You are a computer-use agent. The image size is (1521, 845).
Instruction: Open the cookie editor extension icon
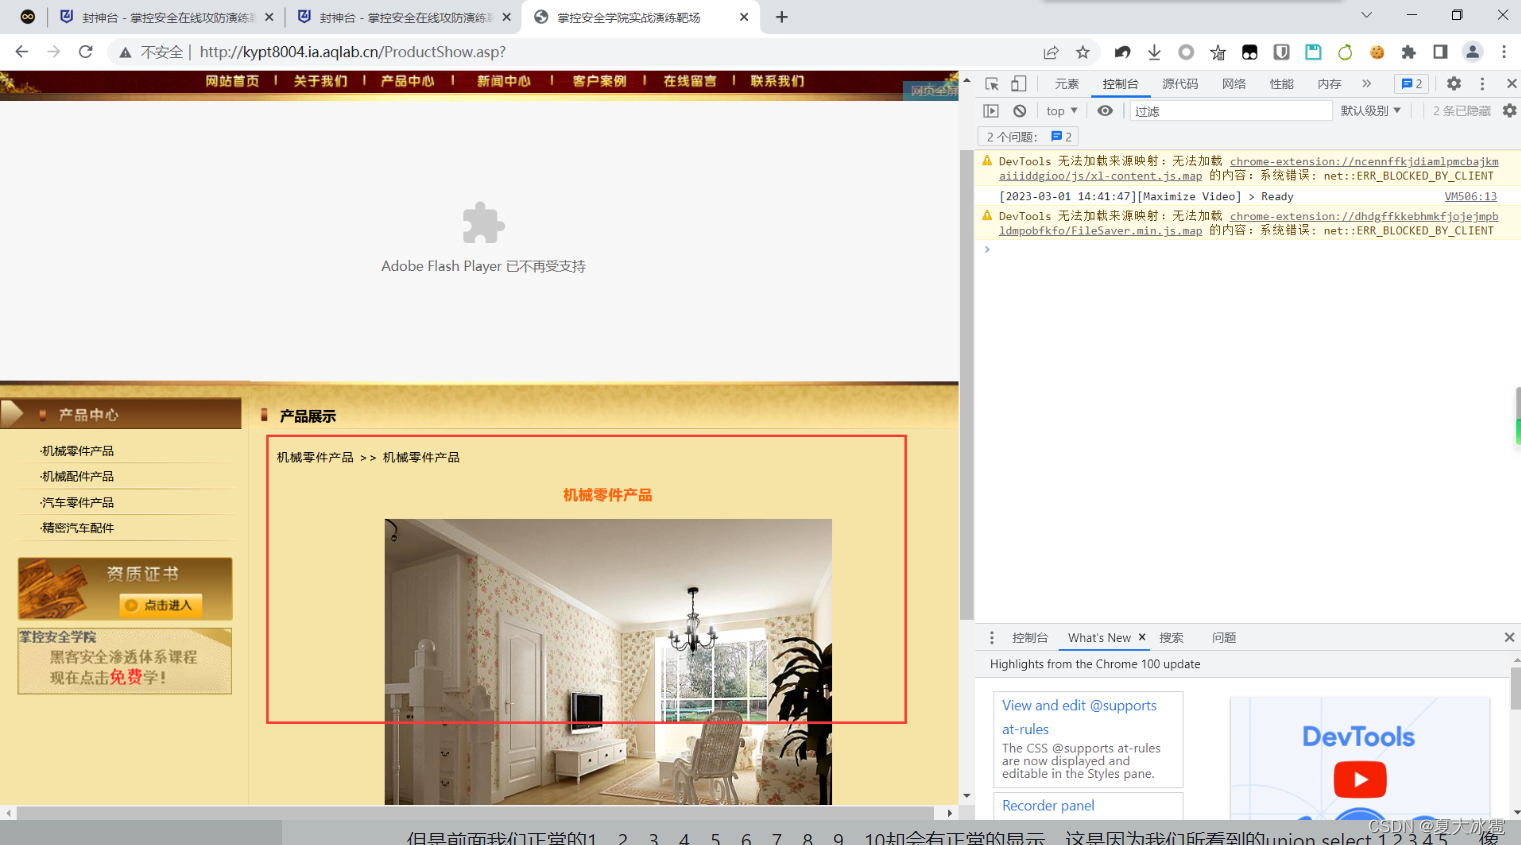1377,52
